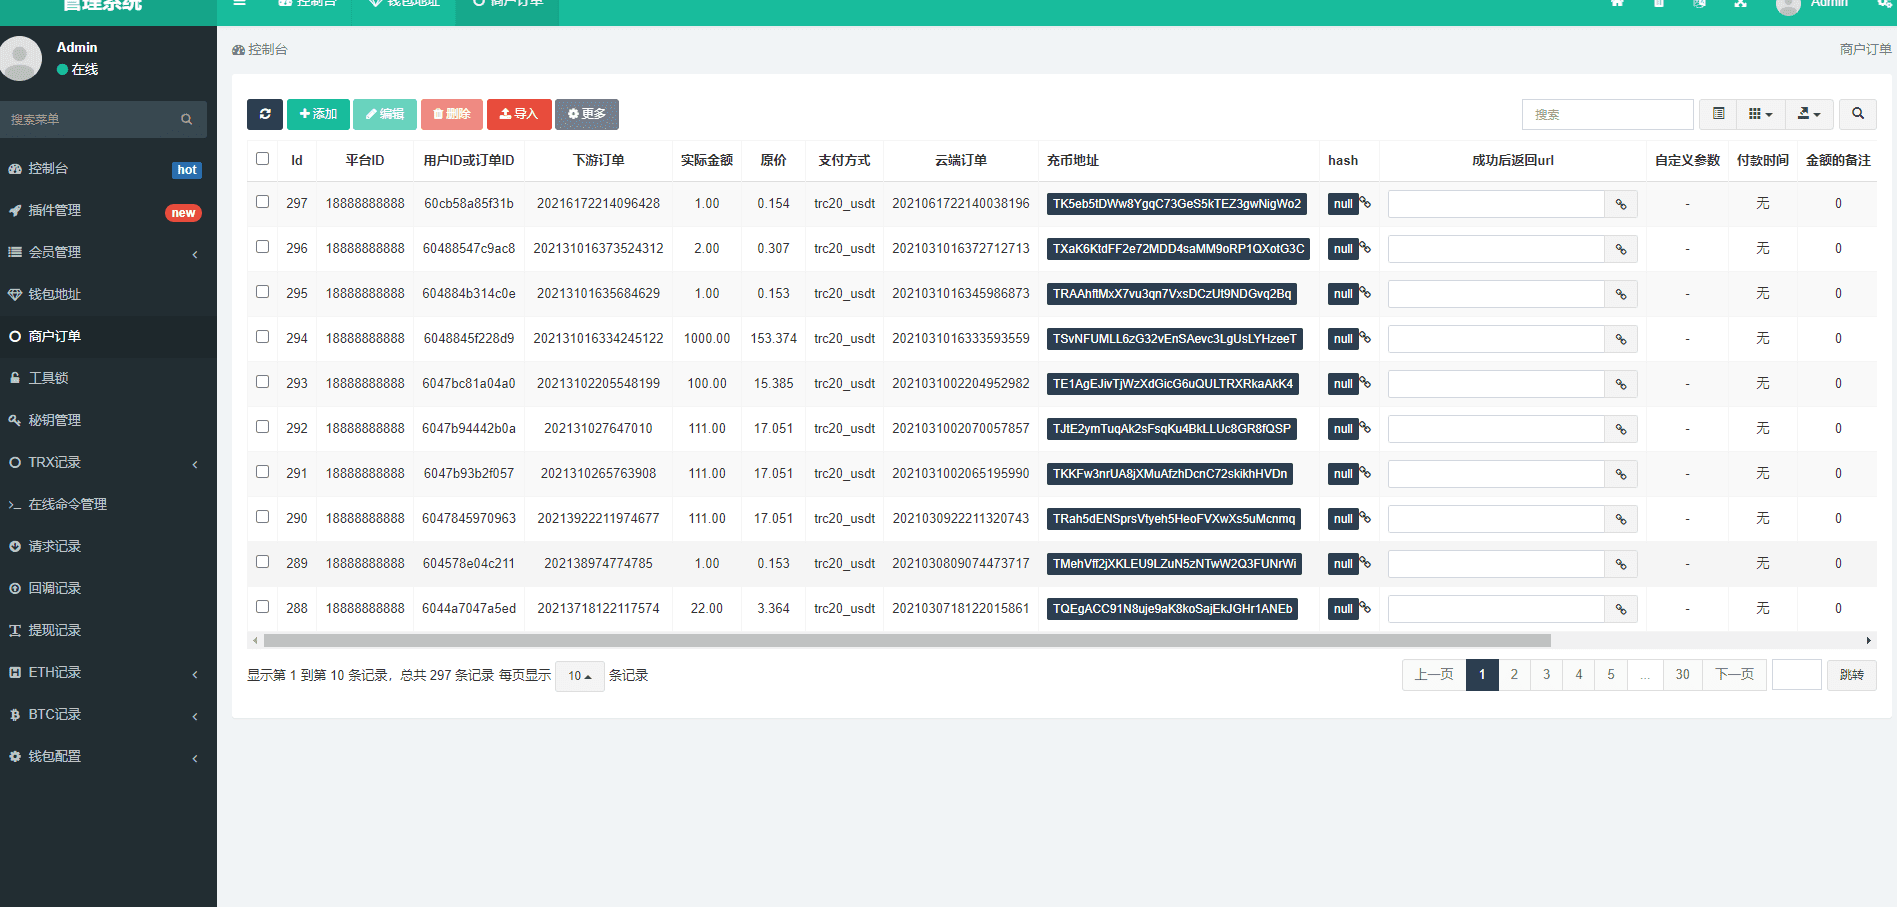Open the columns visibility dropdown
1897x907 pixels.
1760,114
